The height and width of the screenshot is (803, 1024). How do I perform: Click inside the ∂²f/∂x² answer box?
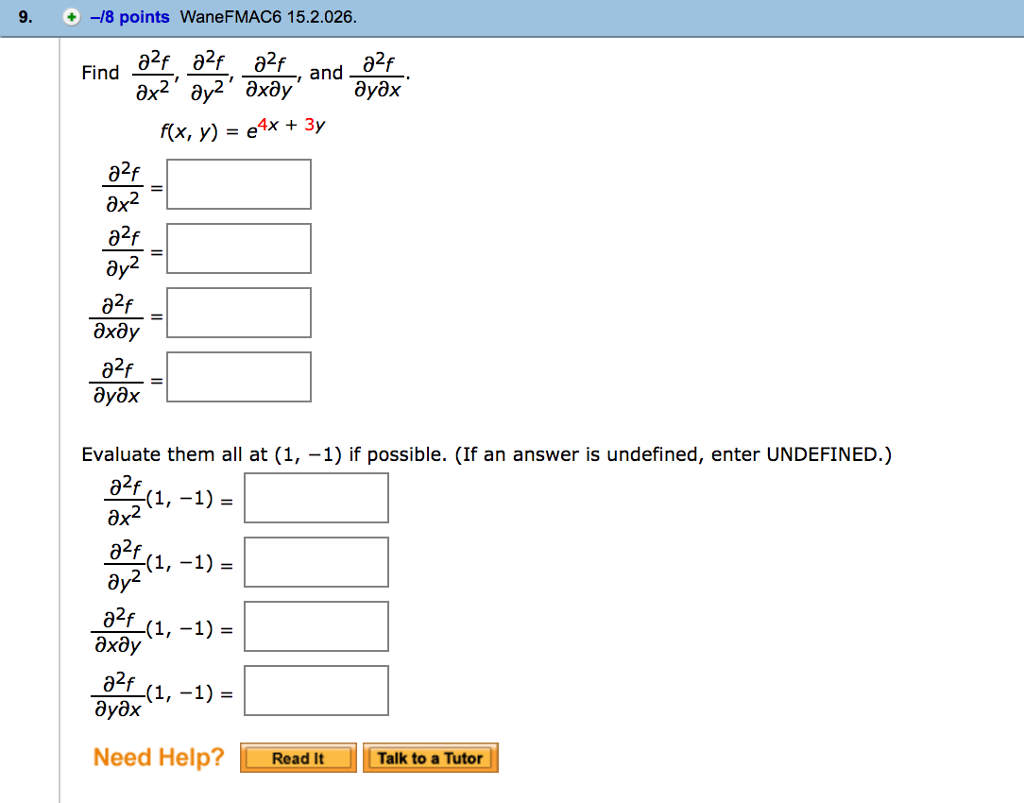coord(238,183)
